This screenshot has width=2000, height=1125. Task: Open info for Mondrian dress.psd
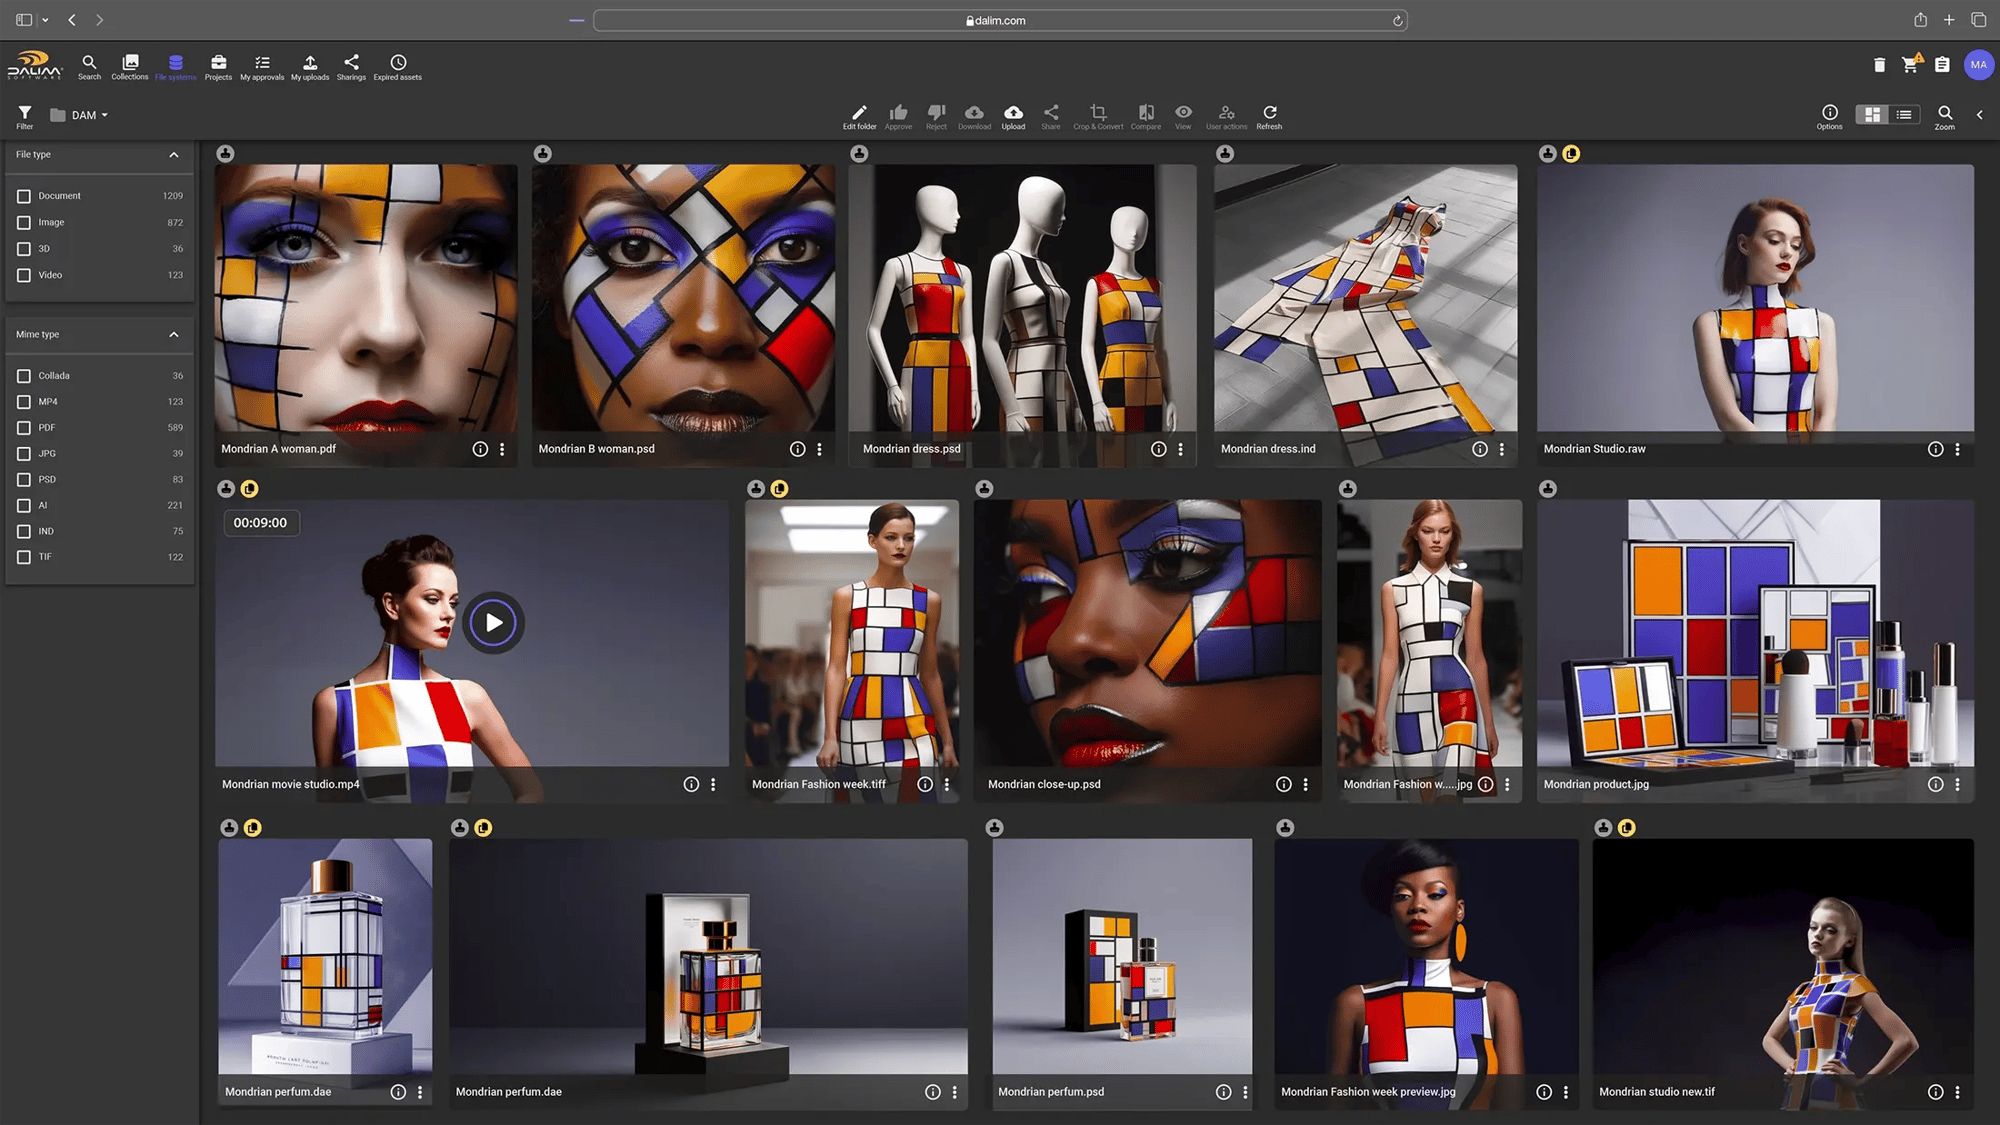coord(1158,449)
